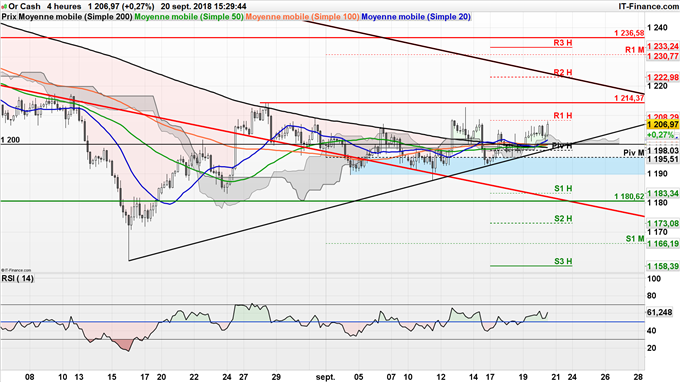Click the yellow 1 206,97 current price tag

point(662,125)
